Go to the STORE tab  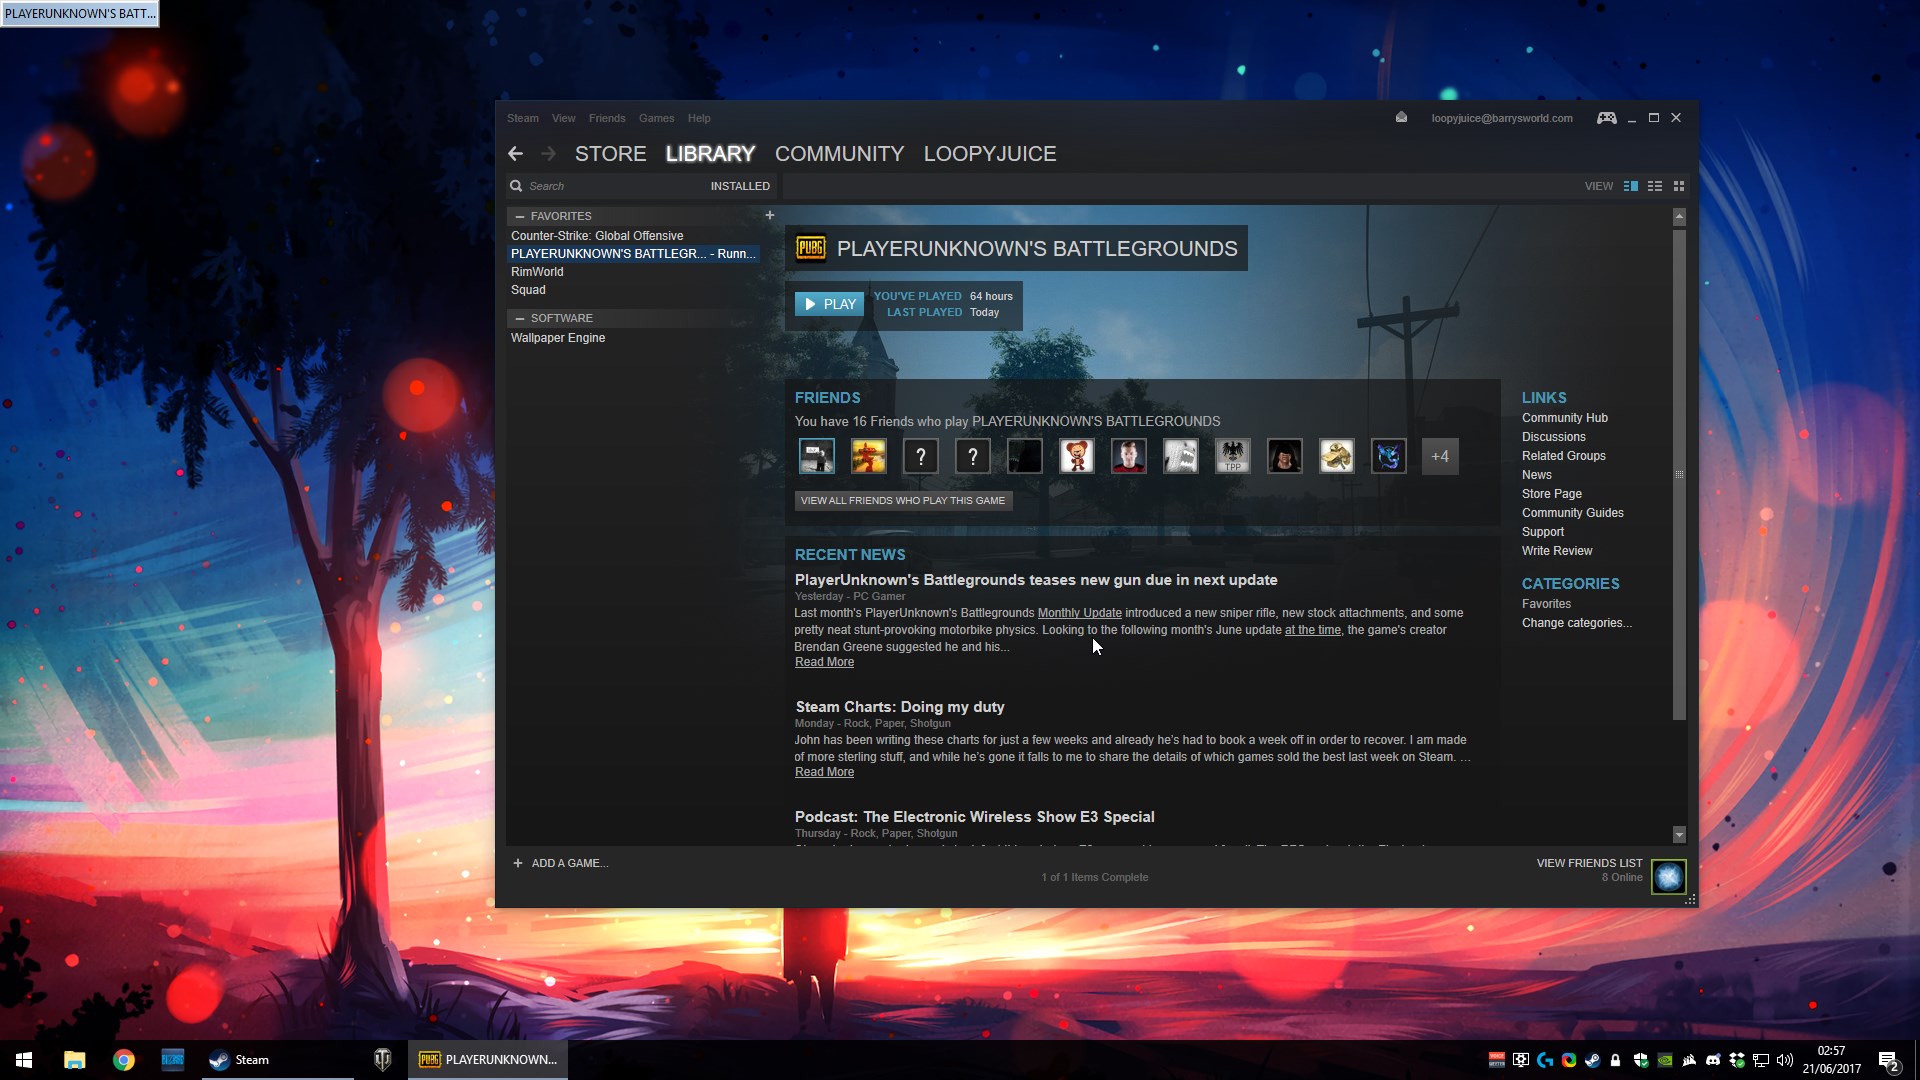click(x=610, y=154)
